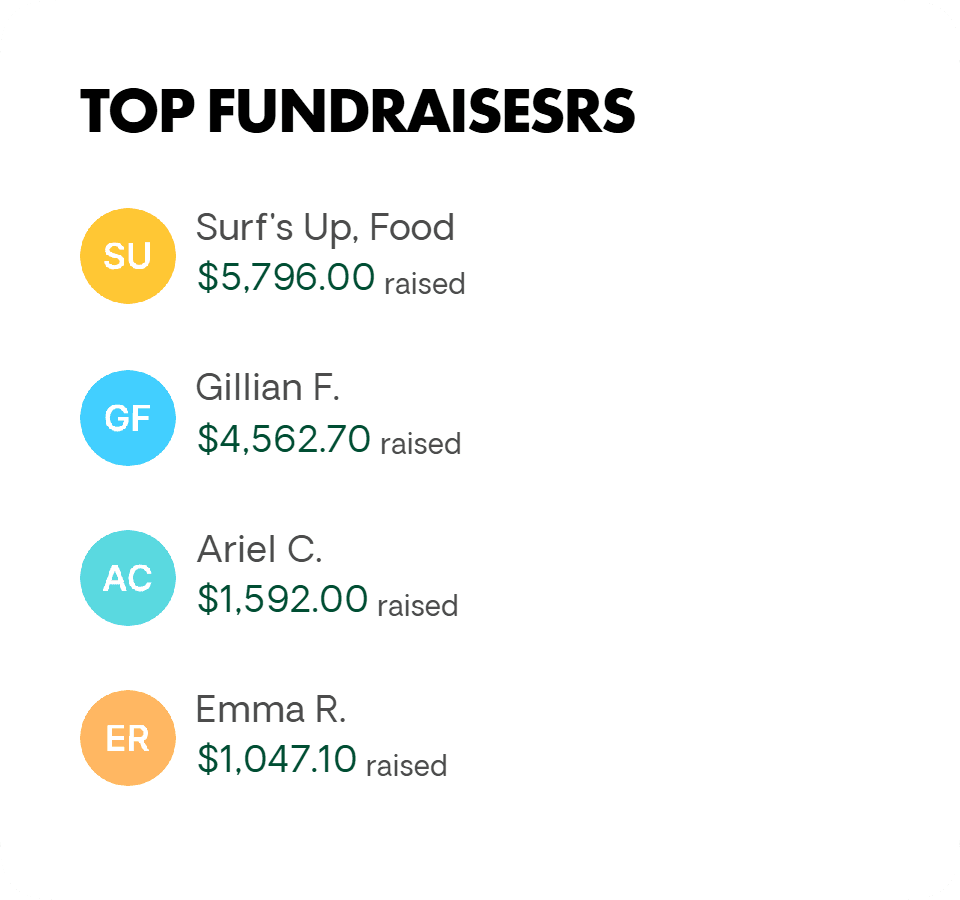This screenshot has height=900, width=960.
Task: Click 'raised' label beside Surf's Up amount
Action: (425, 284)
